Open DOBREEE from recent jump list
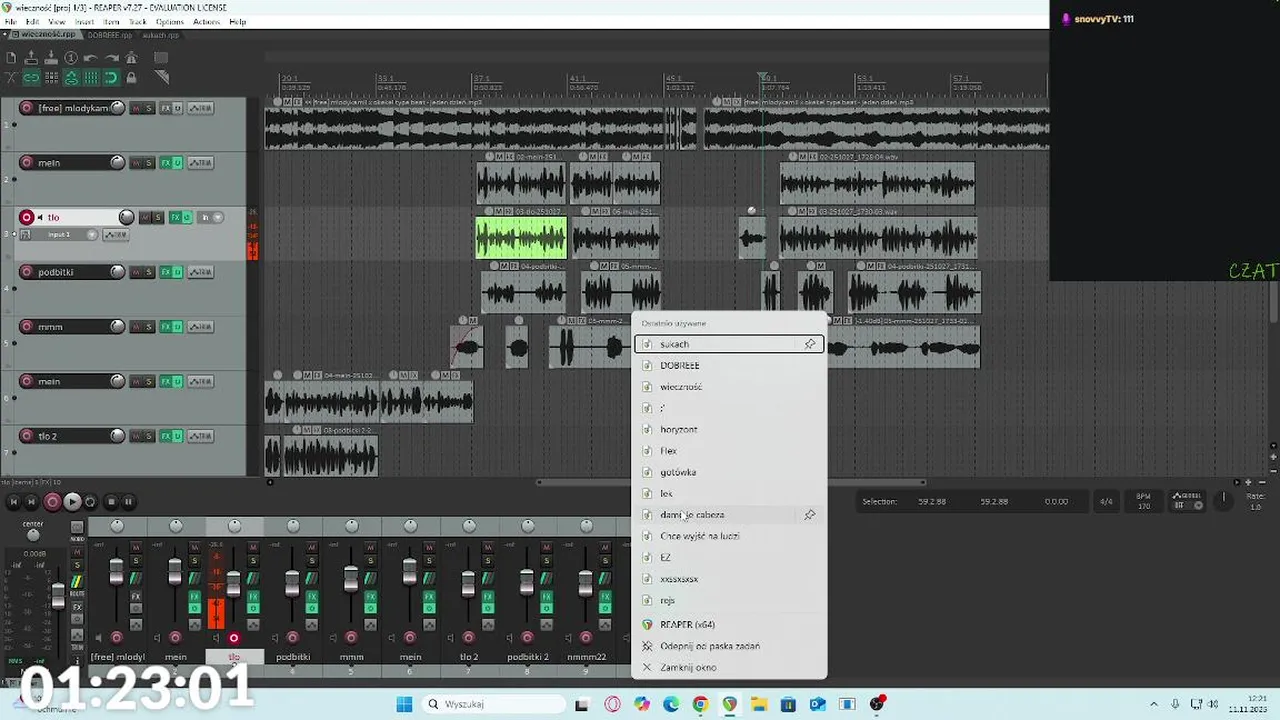1280x720 pixels. pyautogui.click(x=728, y=365)
